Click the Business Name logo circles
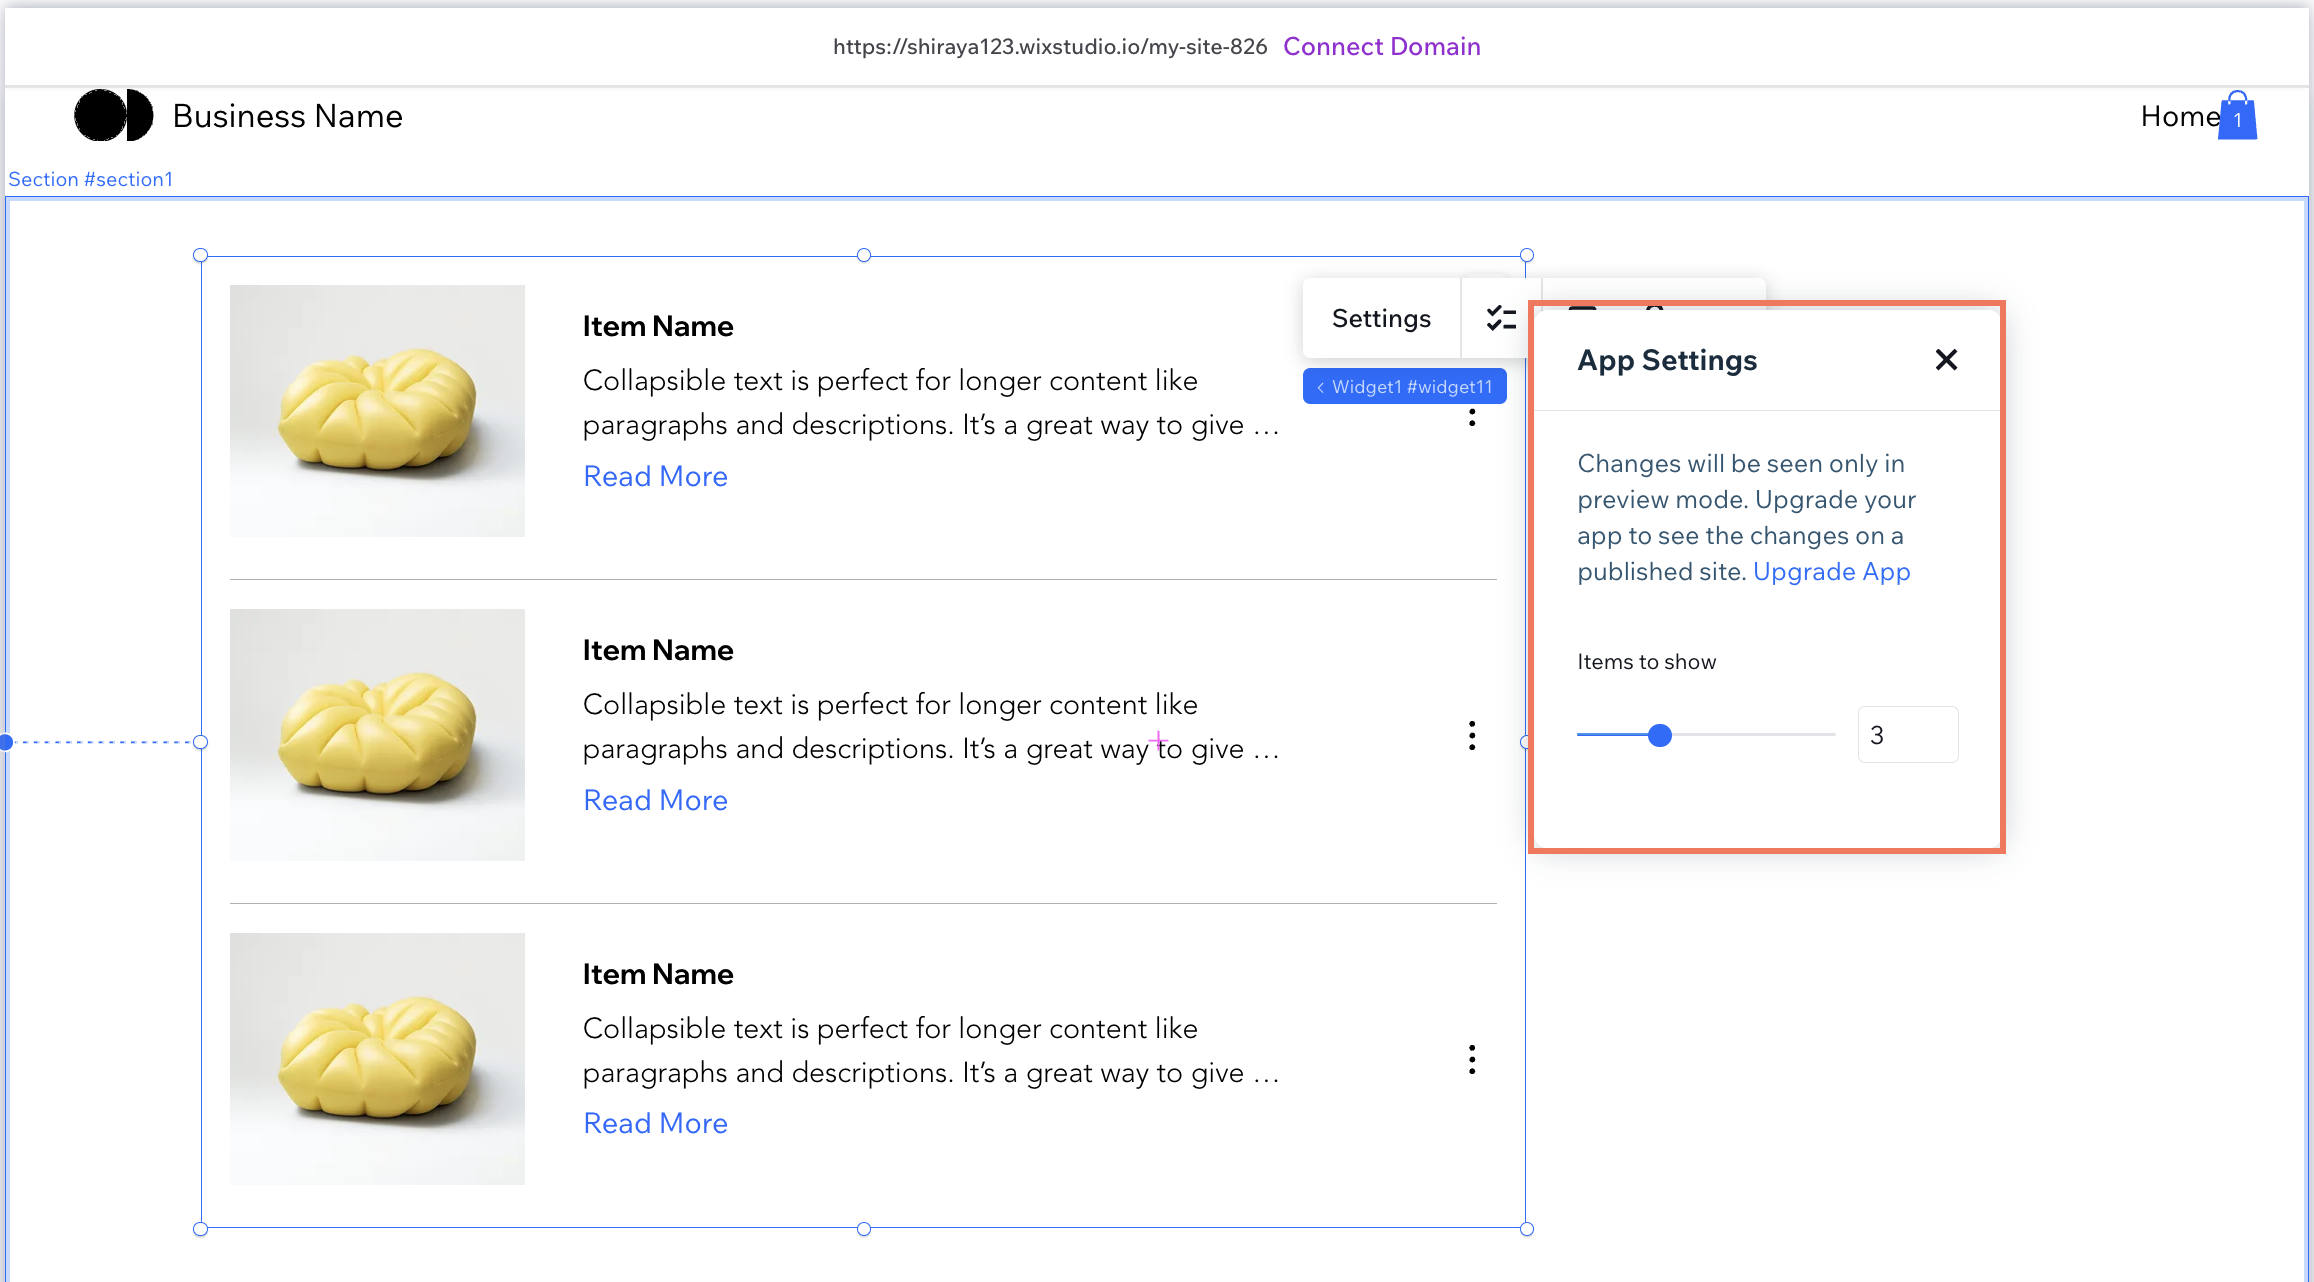 pos(114,115)
